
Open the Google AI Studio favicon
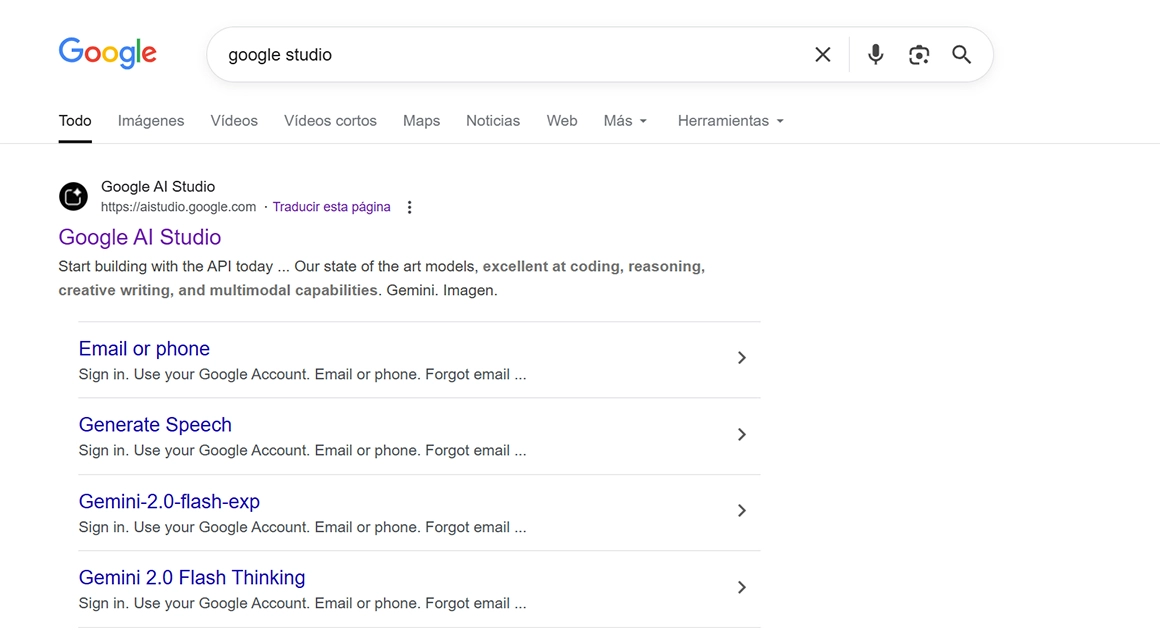pos(73,197)
